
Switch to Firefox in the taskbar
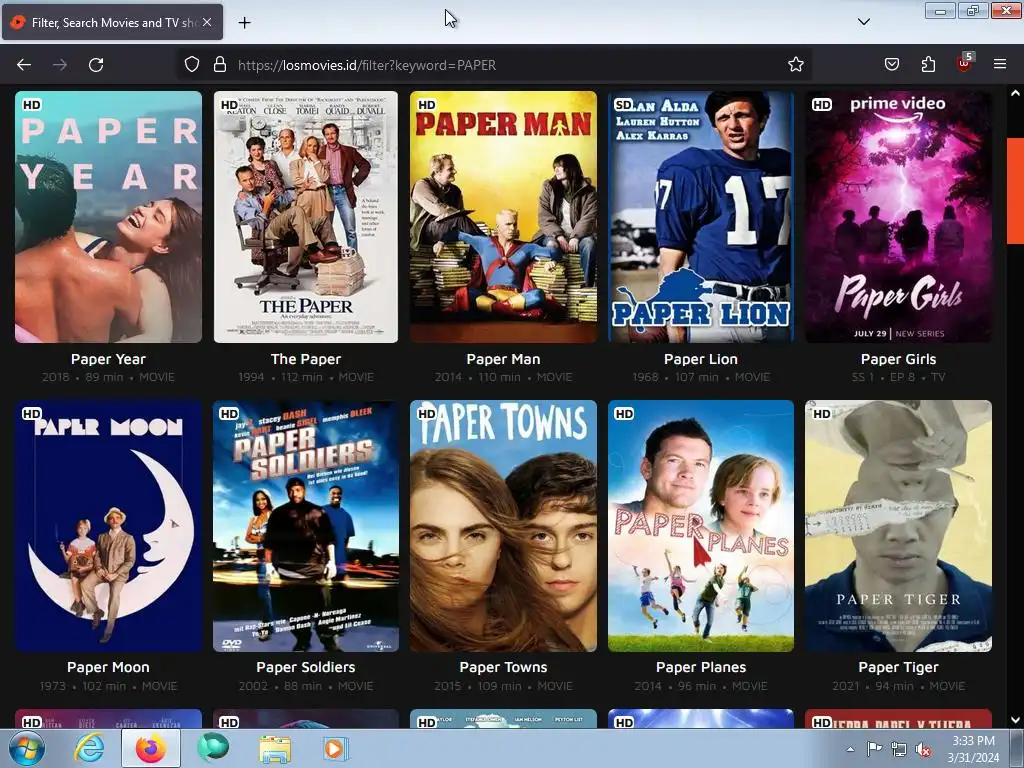(151, 748)
